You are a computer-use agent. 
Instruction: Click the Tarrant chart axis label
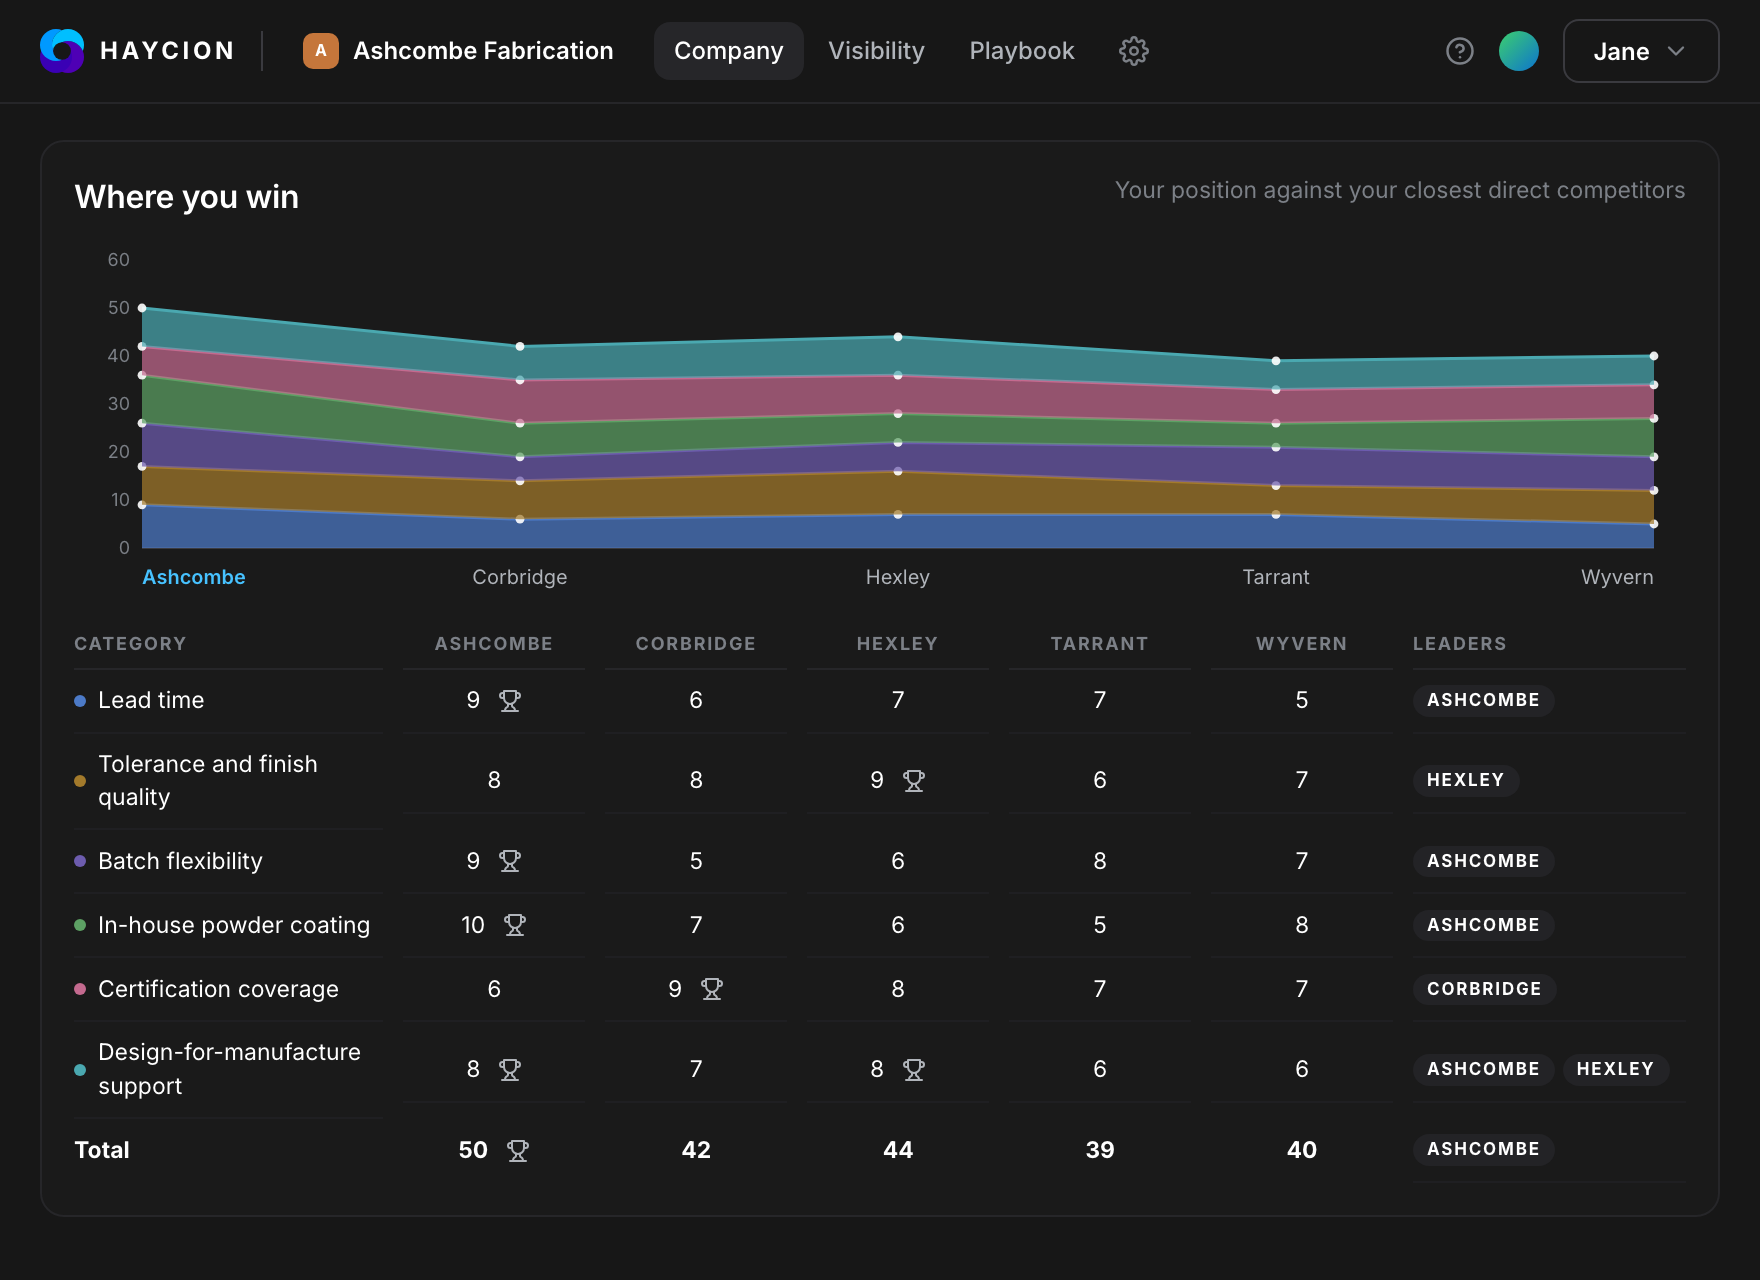coord(1275,577)
